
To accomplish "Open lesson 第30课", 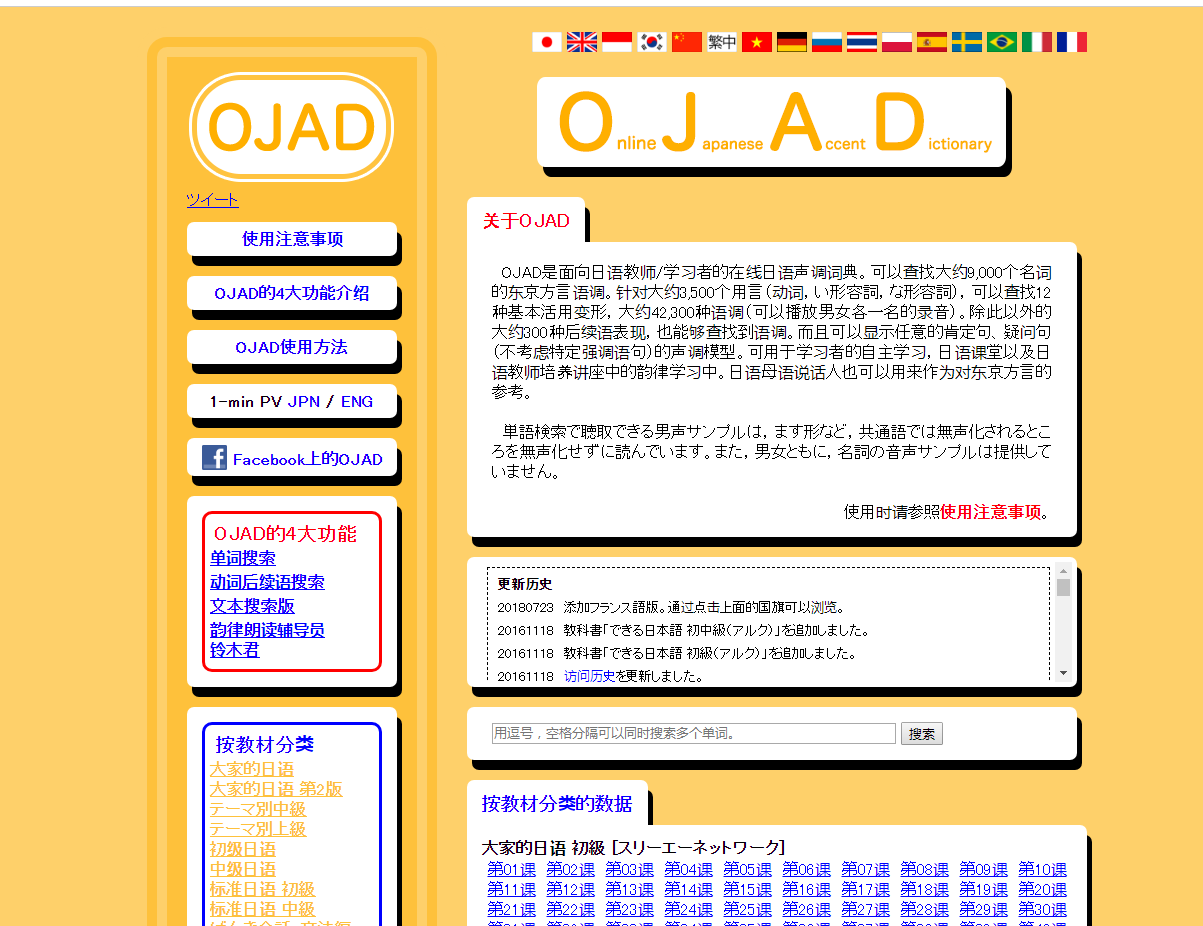I will (x=1043, y=910).
